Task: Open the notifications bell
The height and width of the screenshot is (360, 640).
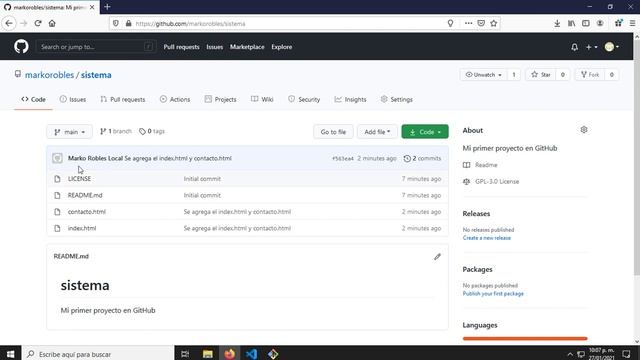Action: (574, 47)
